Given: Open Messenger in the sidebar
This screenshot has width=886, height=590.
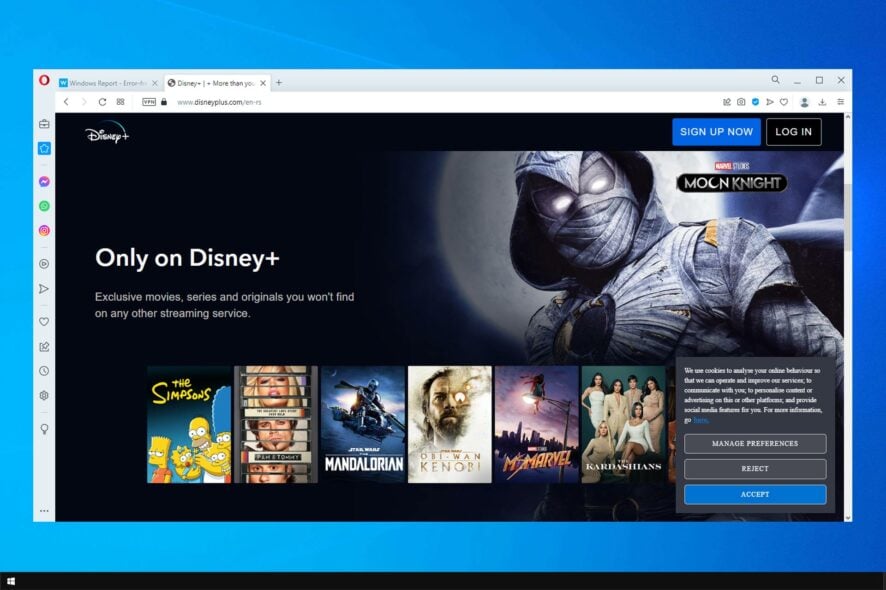Looking at the screenshot, I should point(44,181).
